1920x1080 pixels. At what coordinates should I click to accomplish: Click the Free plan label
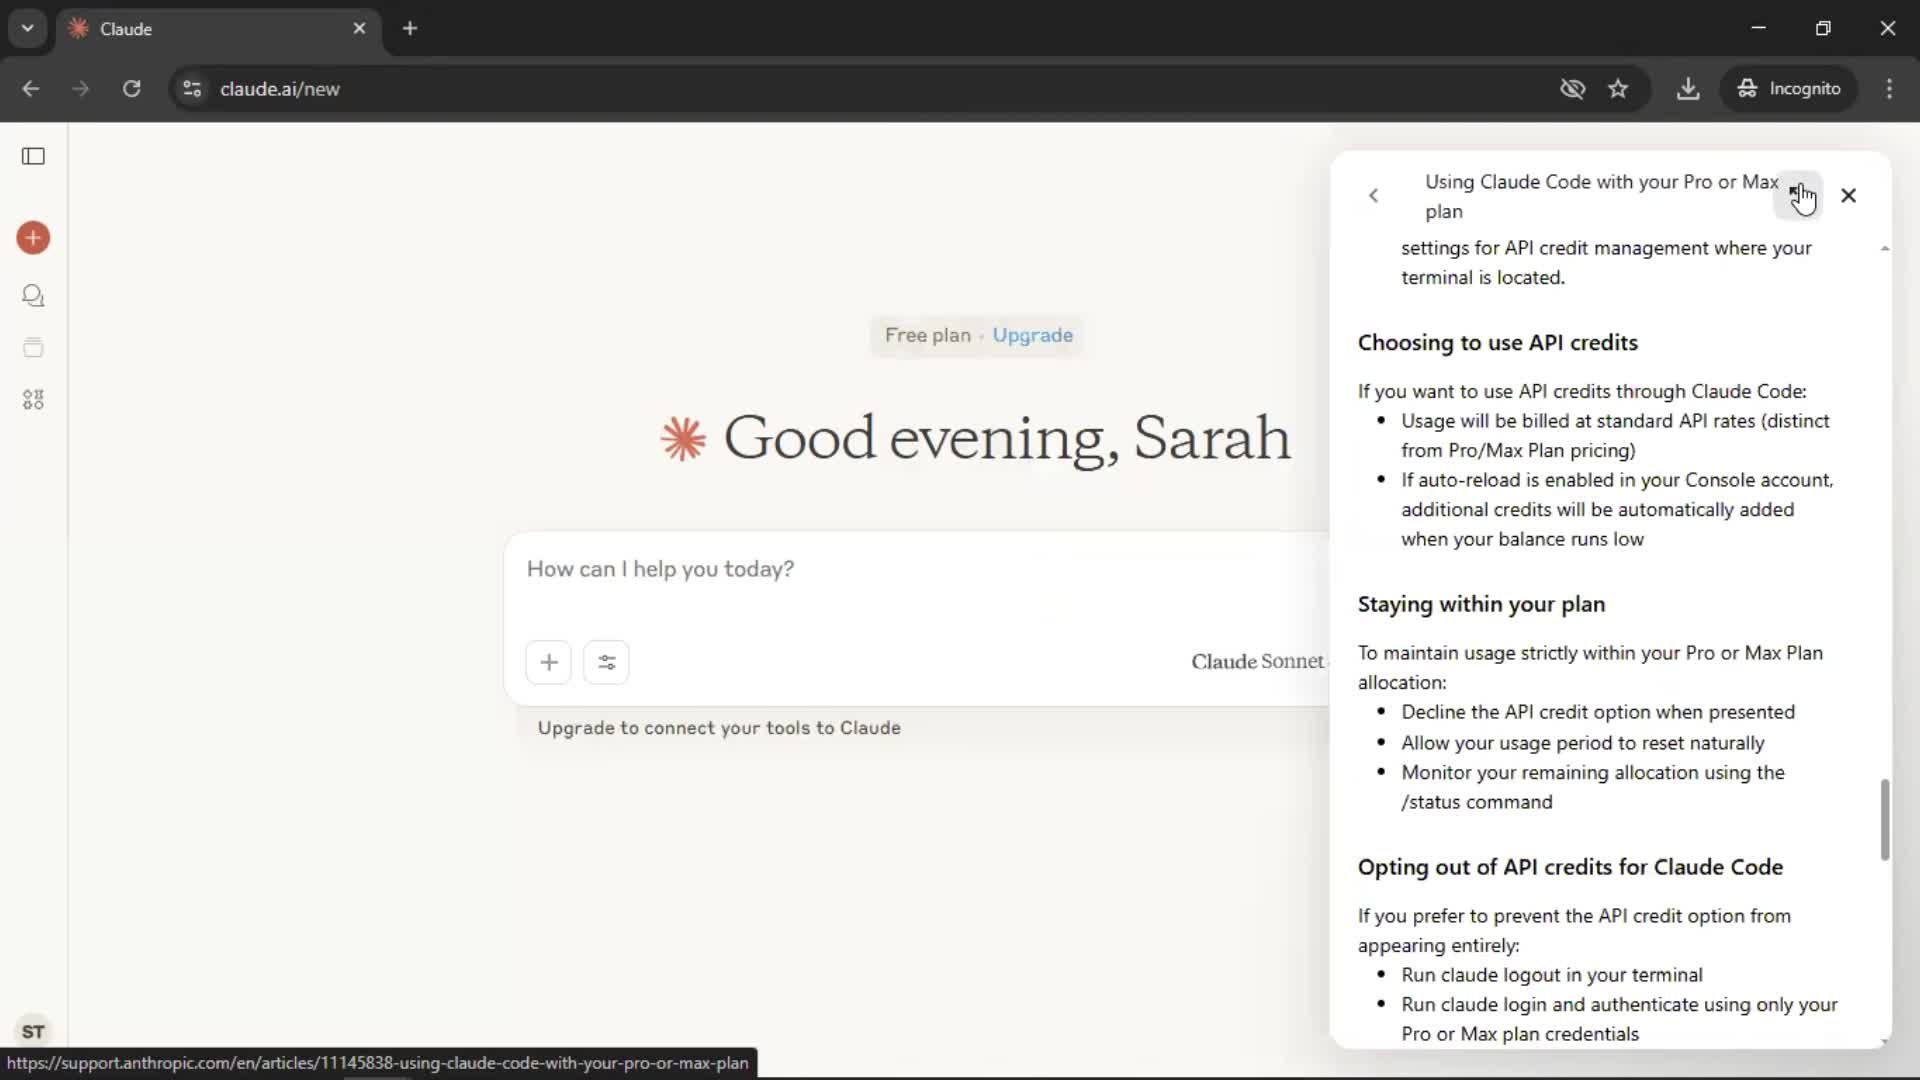tap(928, 335)
